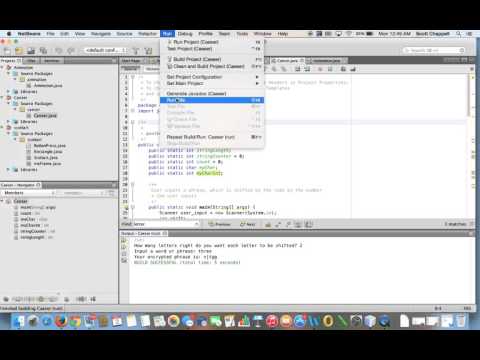Image resolution: width=480 pixels, height=360 pixels.
Task: Open Firefox from the dock
Action: click(x=61, y=321)
